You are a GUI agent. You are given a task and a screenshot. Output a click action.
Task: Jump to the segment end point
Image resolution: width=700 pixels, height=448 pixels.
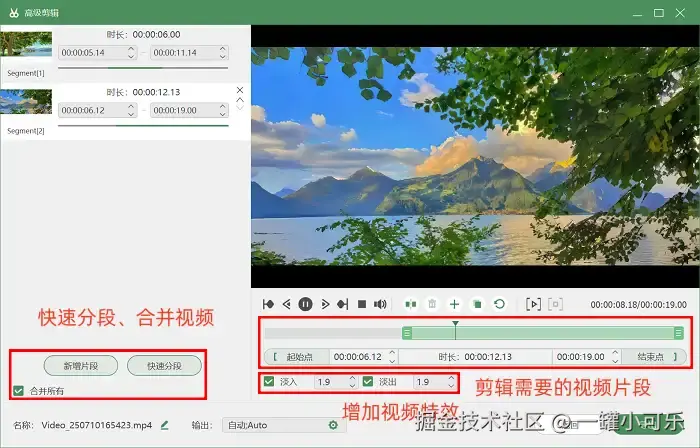click(343, 304)
